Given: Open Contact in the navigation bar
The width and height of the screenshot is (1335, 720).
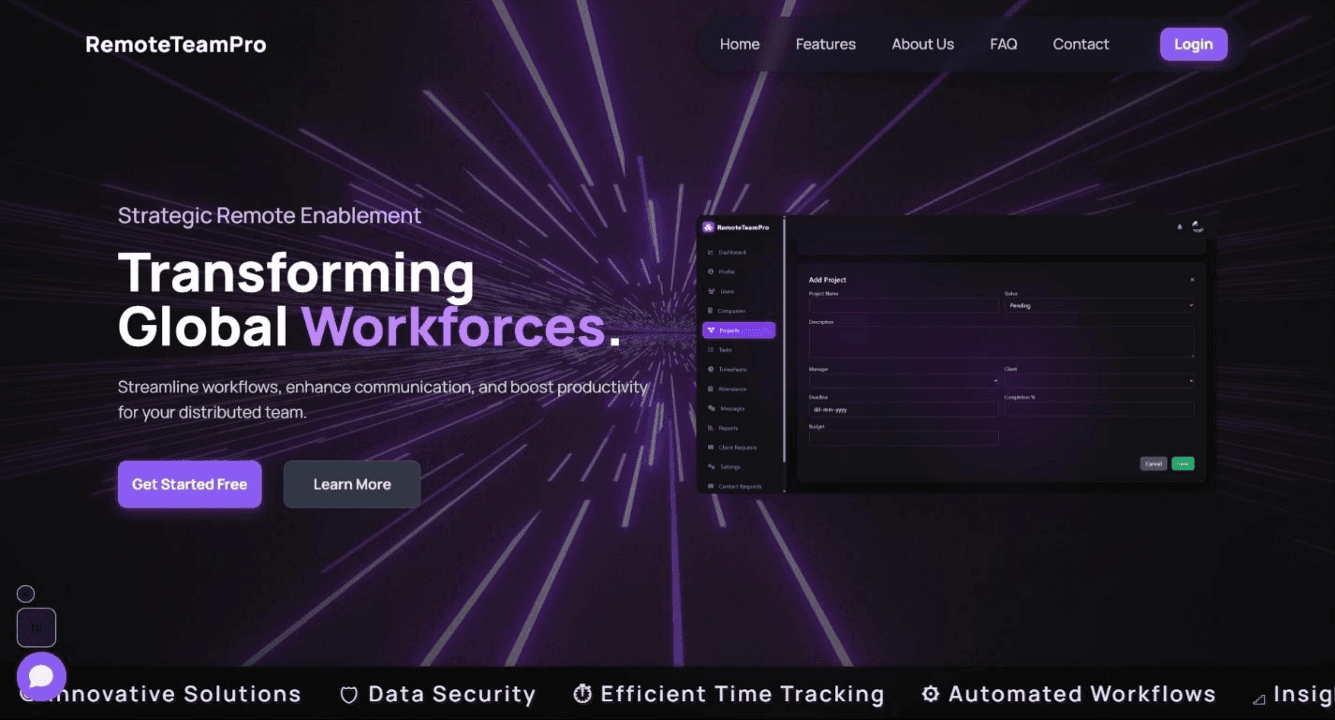Looking at the screenshot, I should [1081, 44].
